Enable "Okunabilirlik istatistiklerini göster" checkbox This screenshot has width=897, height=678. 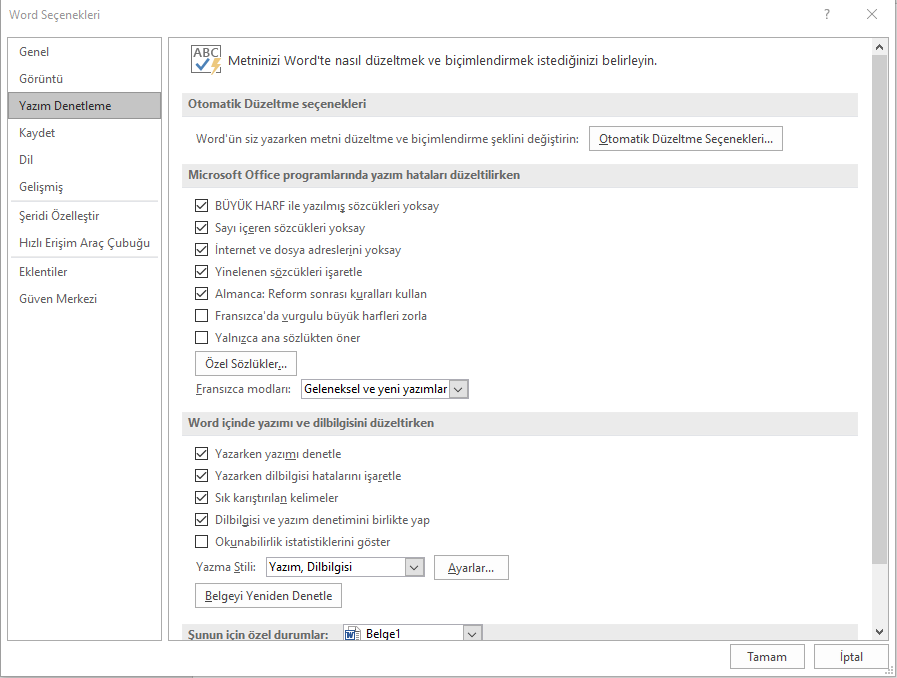(202, 542)
